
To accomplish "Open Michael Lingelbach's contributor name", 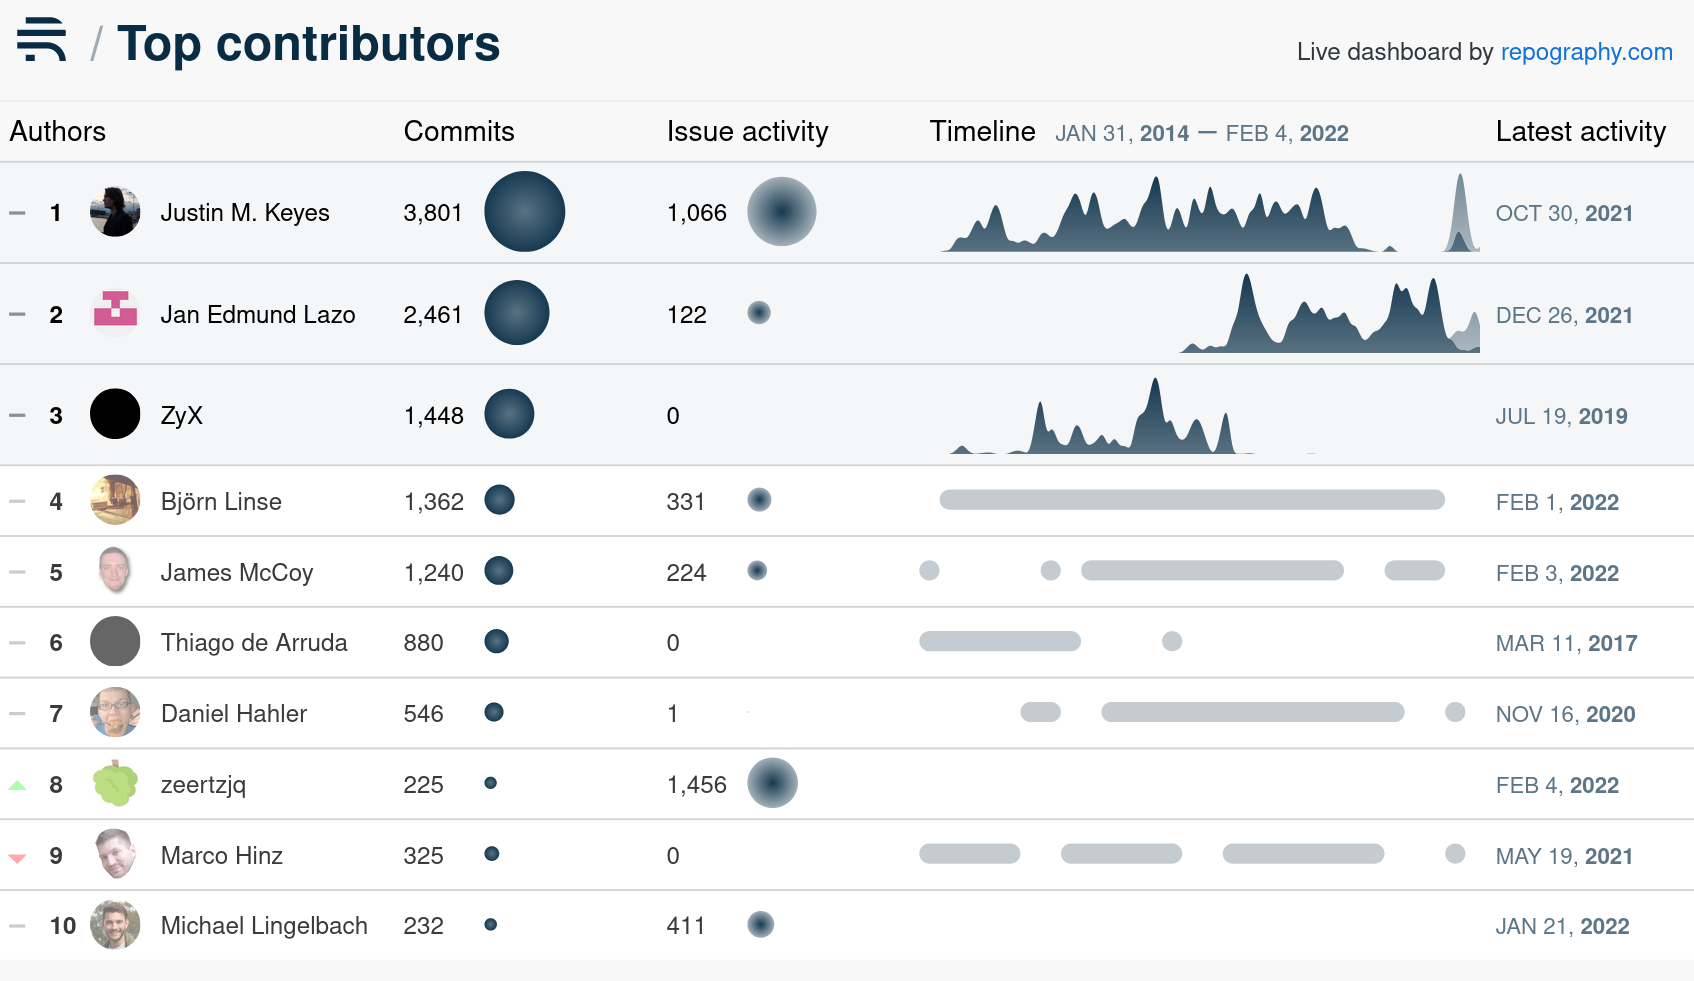I will coord(264,926).
